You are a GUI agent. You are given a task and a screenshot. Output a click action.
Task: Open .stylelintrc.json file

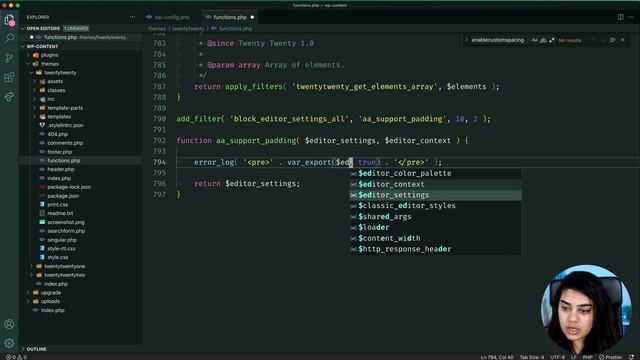65,125
